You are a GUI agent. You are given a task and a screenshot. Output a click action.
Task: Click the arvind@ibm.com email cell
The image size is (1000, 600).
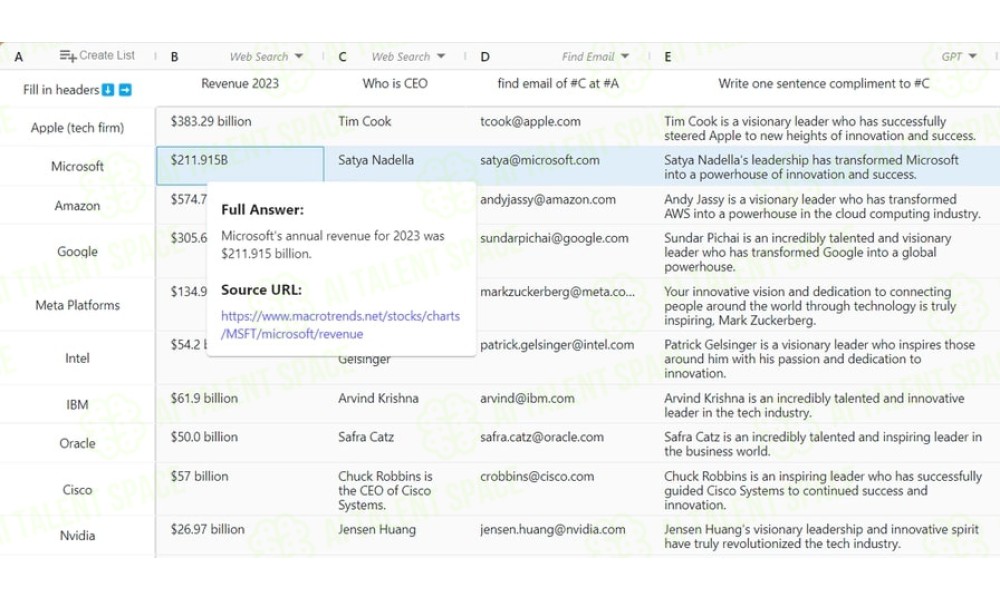click(x=558, y=404)
